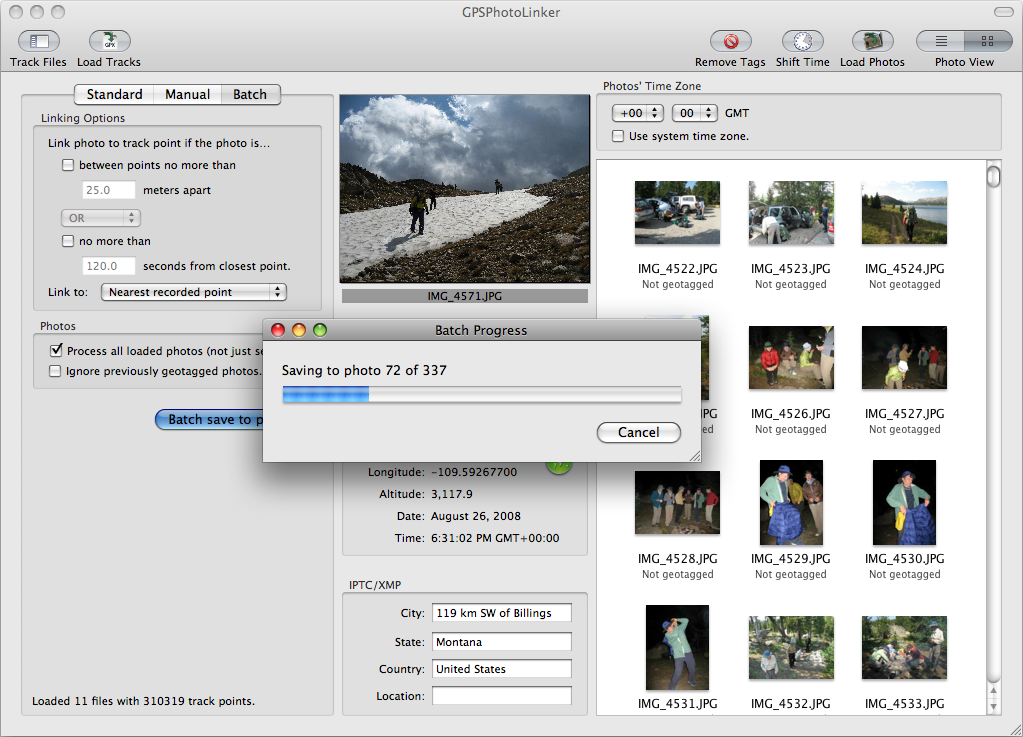The image size is (1023, 737).
Task: Enable 'no more than' seconds checkbox
Action: click(68, 241)
